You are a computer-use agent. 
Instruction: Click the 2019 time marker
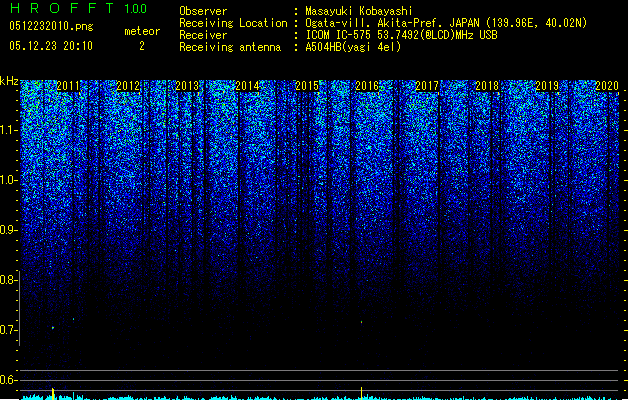(x=547, y=86)
